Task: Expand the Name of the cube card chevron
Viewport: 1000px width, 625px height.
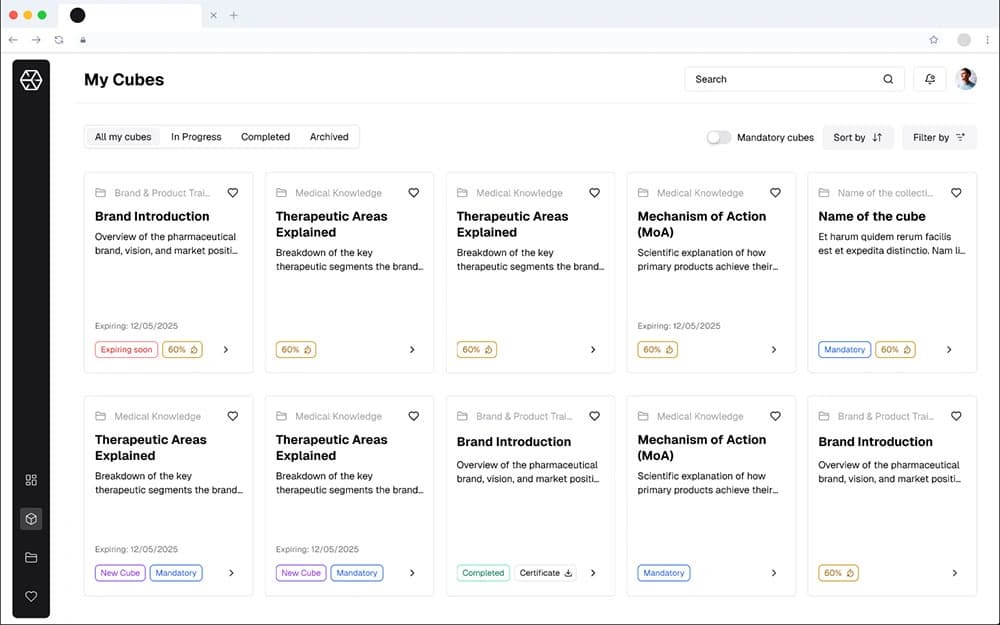Action: coord(949,349)
